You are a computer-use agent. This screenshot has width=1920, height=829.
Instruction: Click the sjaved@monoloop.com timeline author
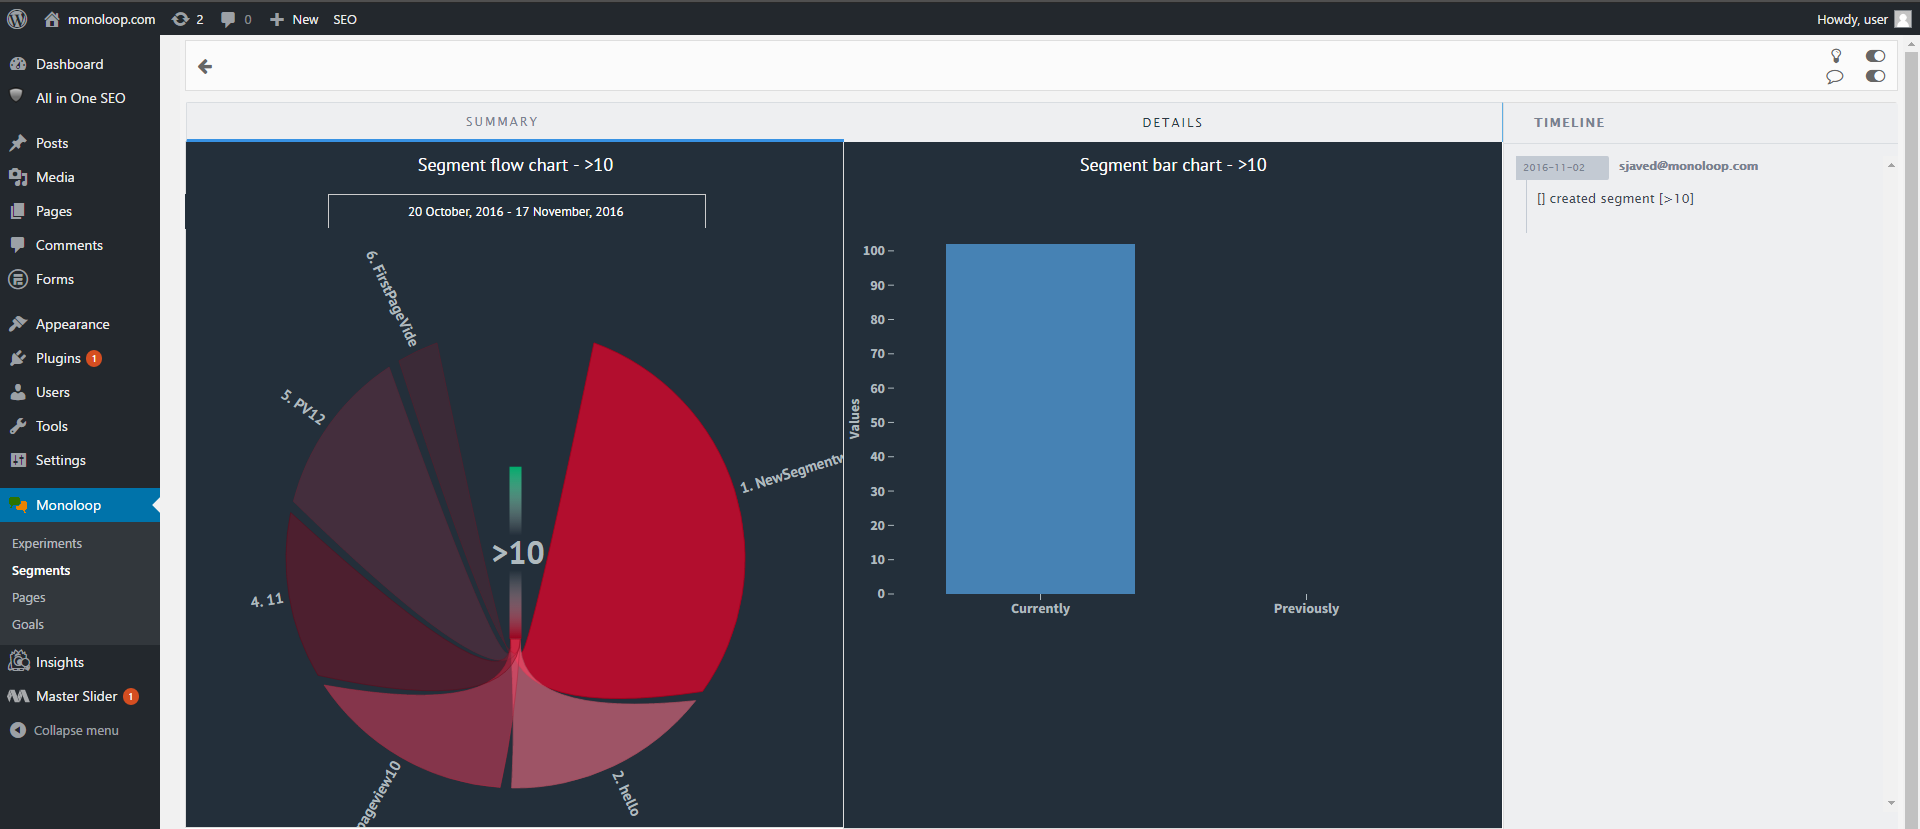pos(1688,166)
